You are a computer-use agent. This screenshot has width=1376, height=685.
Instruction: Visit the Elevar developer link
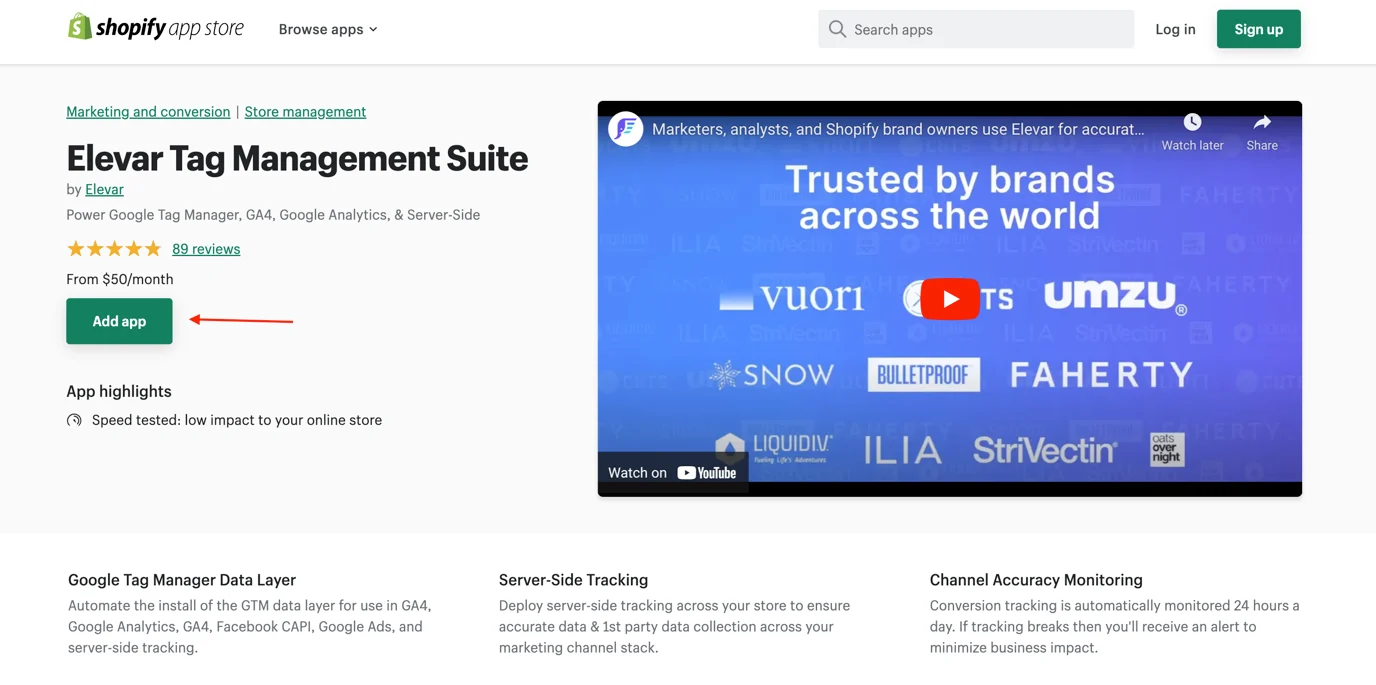(x=104, y=189)
